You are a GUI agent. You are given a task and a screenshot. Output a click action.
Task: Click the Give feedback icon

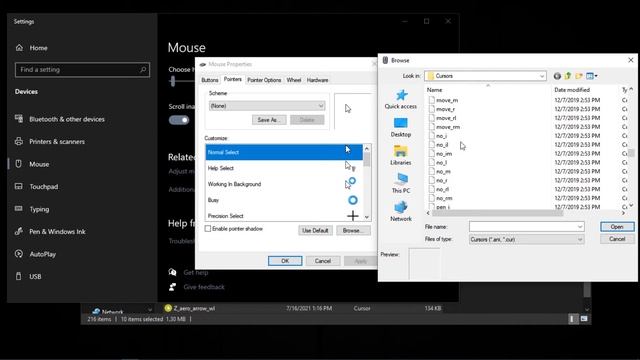point(173,287)
